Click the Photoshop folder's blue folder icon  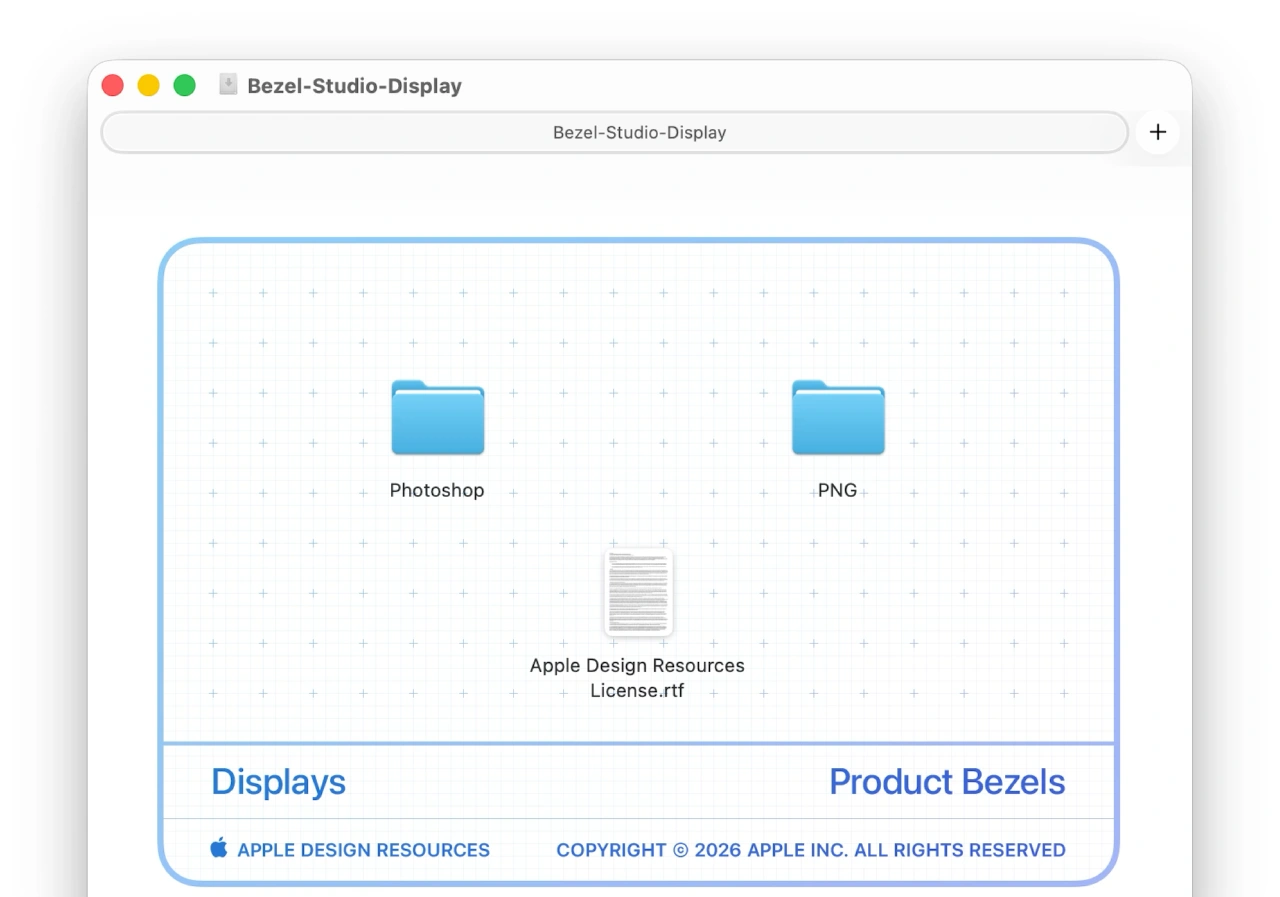pos(437,418)
